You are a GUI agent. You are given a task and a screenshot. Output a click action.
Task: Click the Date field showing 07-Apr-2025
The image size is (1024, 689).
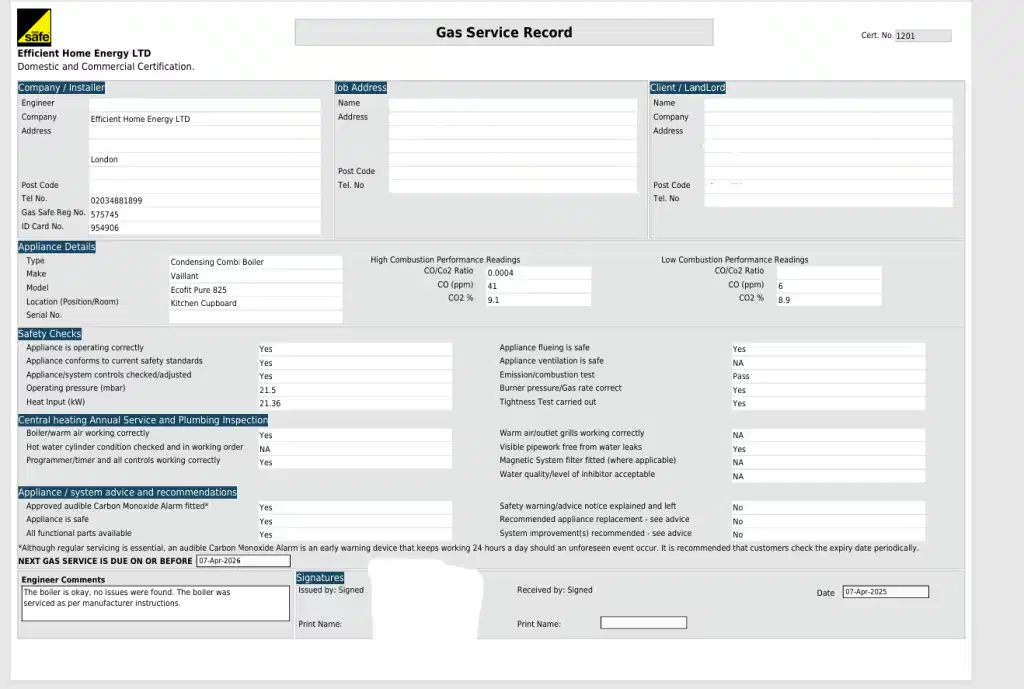click(x=885, y=591)
